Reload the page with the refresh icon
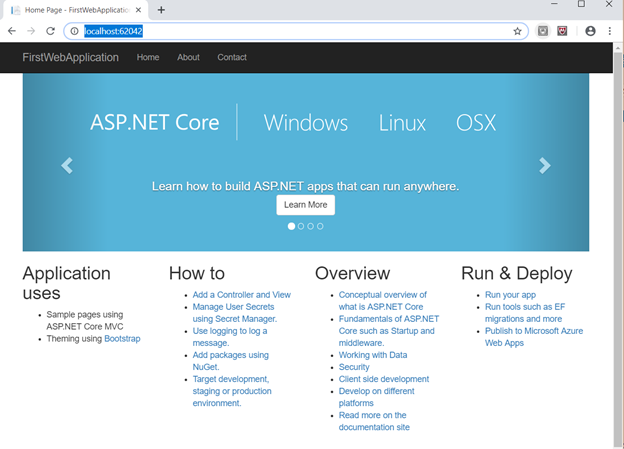 (50, 31)
